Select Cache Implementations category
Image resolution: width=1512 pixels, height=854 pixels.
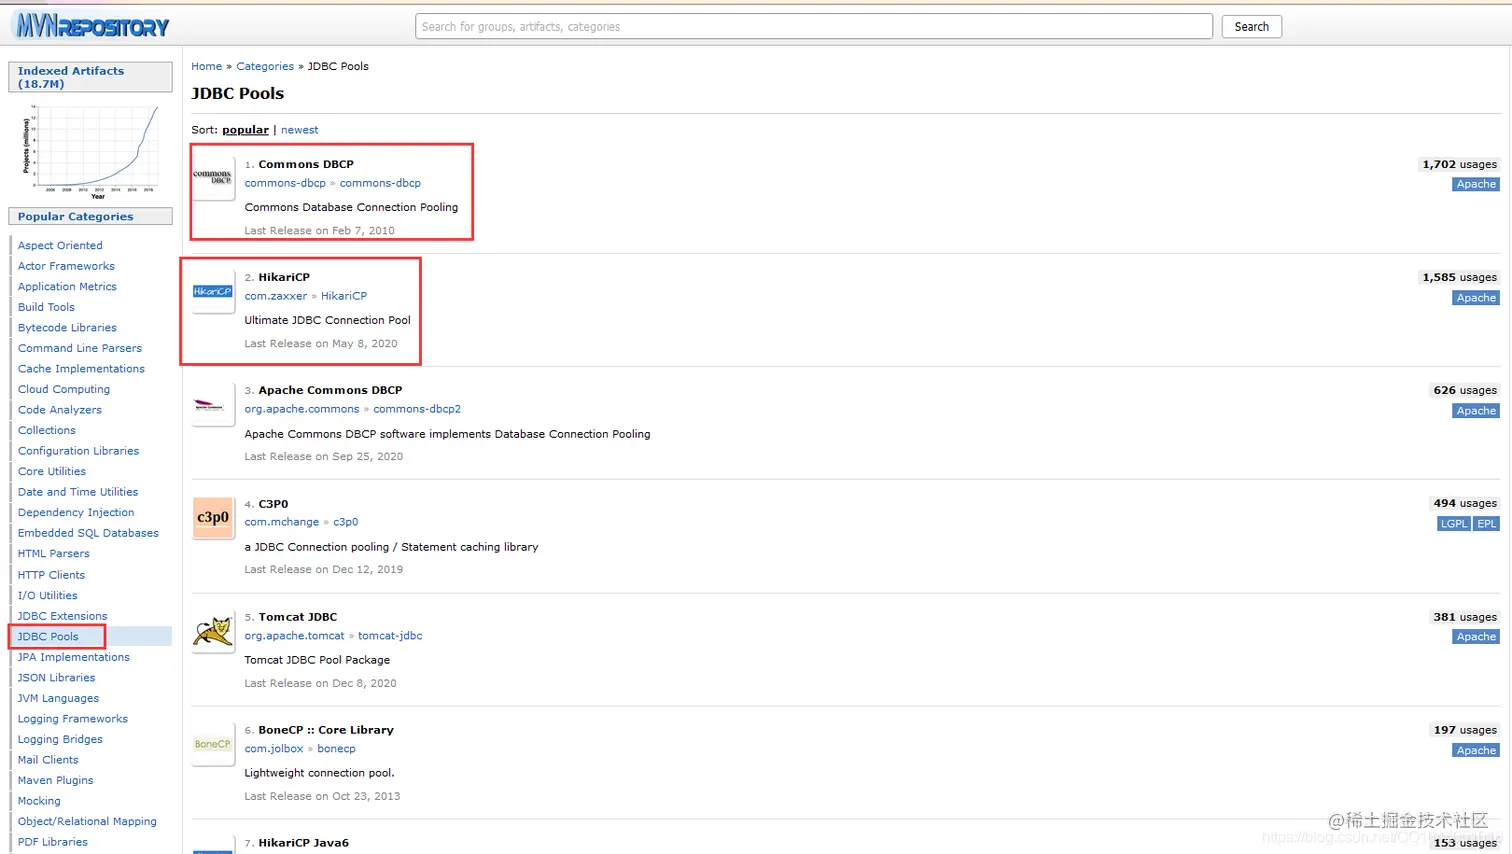(81, 369)
